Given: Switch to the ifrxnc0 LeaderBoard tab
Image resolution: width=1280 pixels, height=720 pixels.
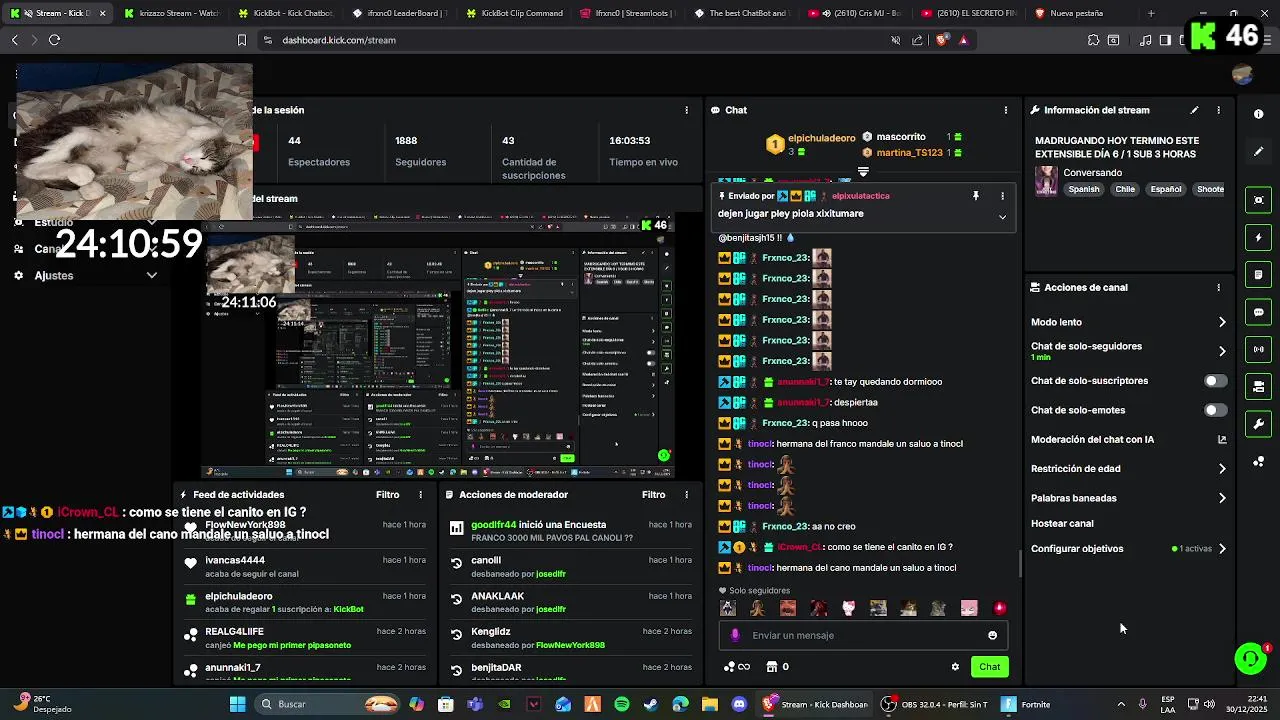Looking at the screenshot, I should tap(400, 13).
